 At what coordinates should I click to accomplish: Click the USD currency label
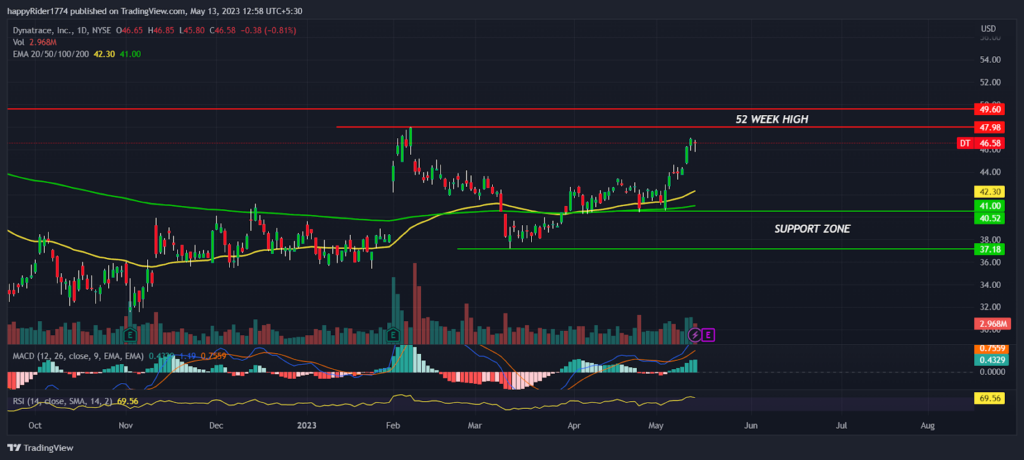(x=988, y=29)
